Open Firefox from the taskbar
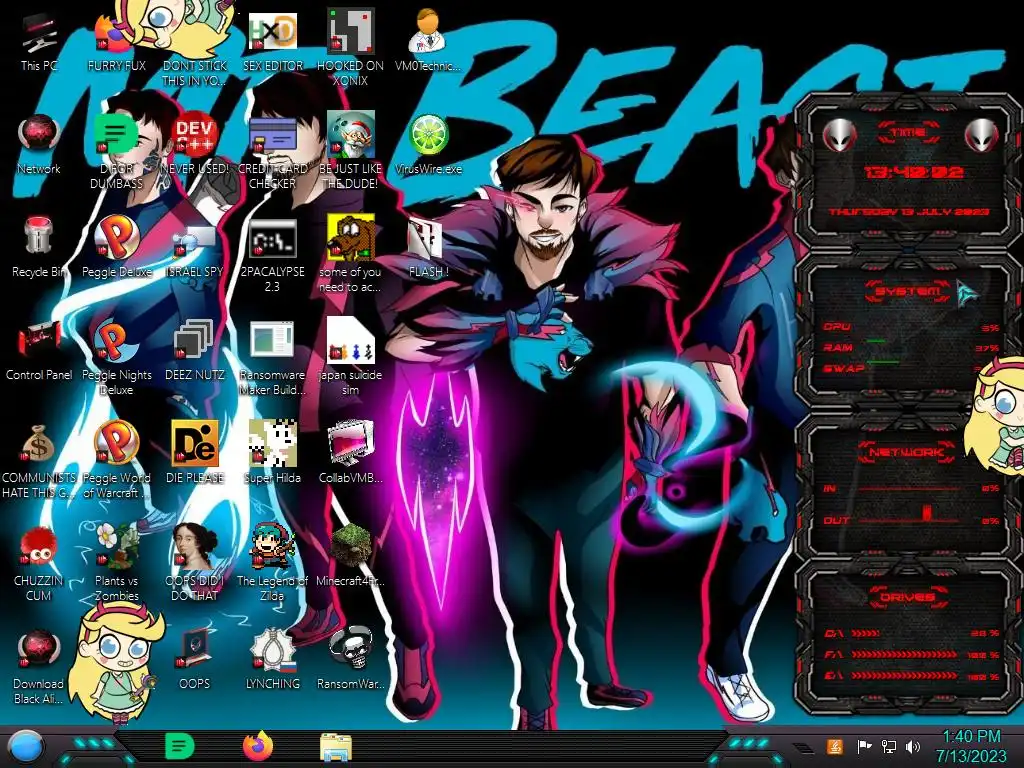Image resolution: width=1024 pixels, height=768 pixels. coord(258,746)
